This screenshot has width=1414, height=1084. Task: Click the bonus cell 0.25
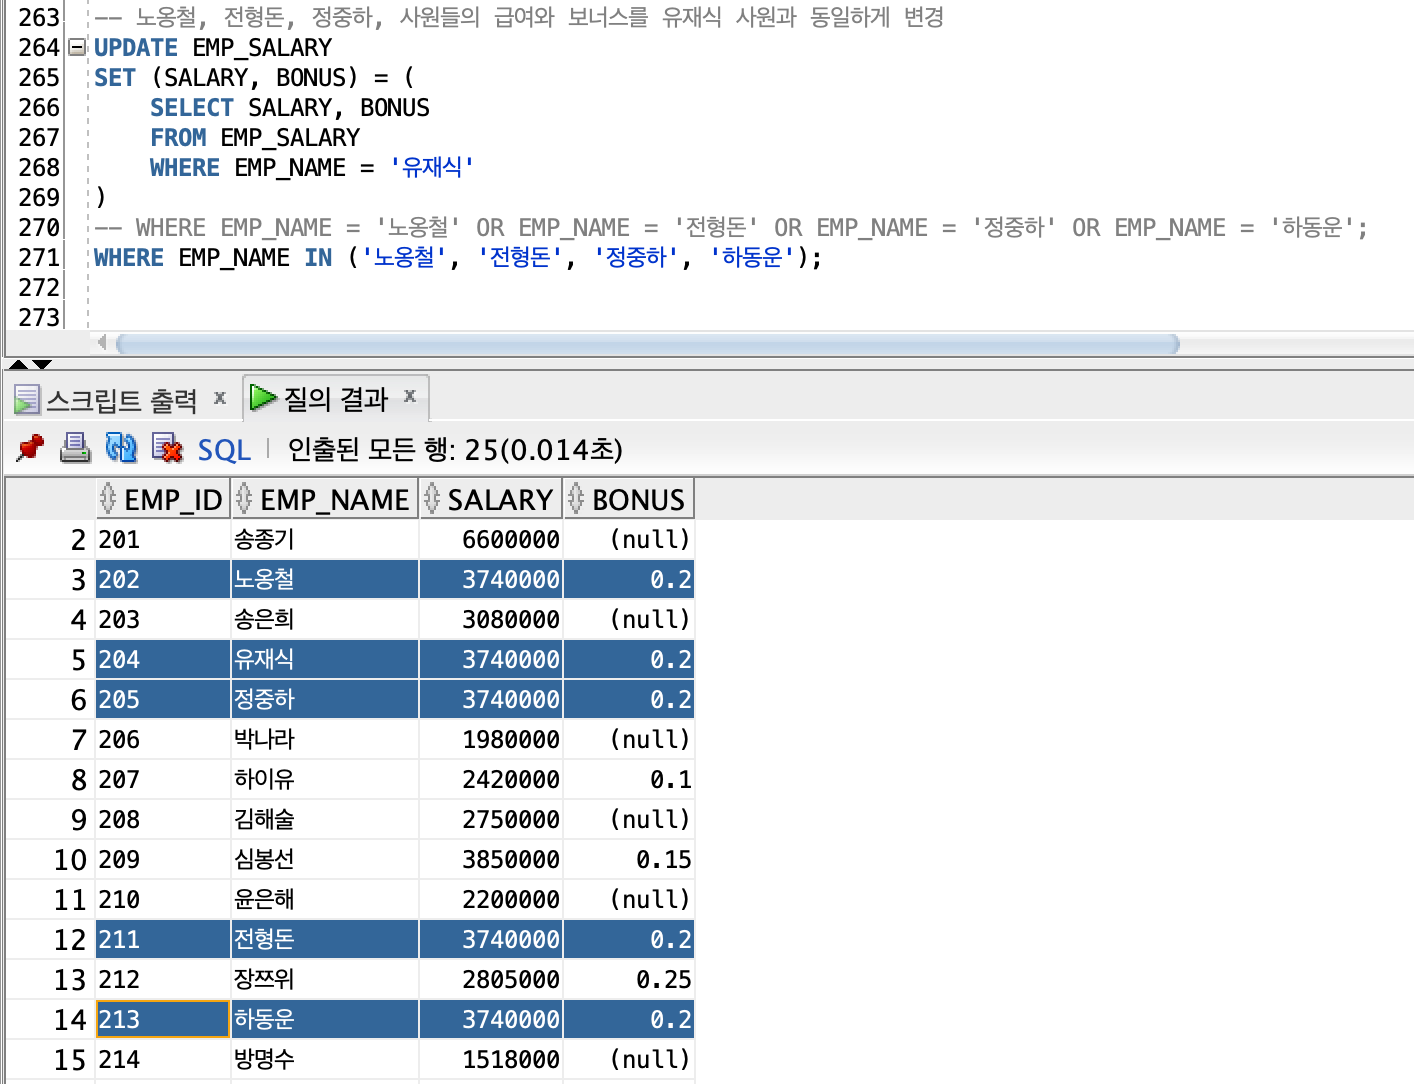pyautogui.click(x=628, y=980)
